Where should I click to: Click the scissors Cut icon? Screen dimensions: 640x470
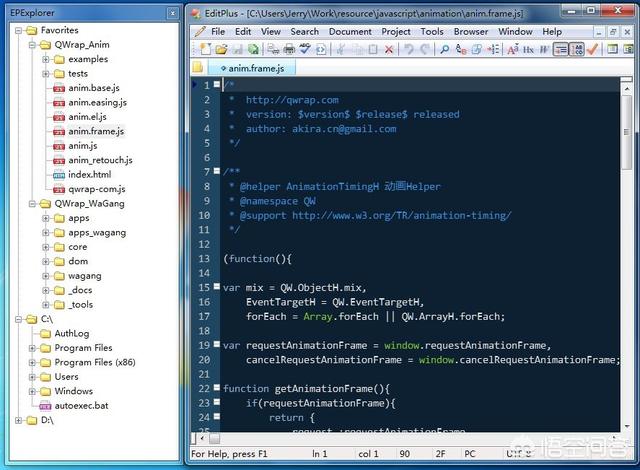point(340,49)
